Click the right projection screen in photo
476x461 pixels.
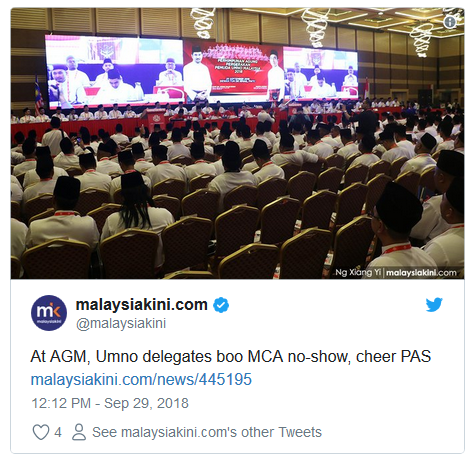320,72
